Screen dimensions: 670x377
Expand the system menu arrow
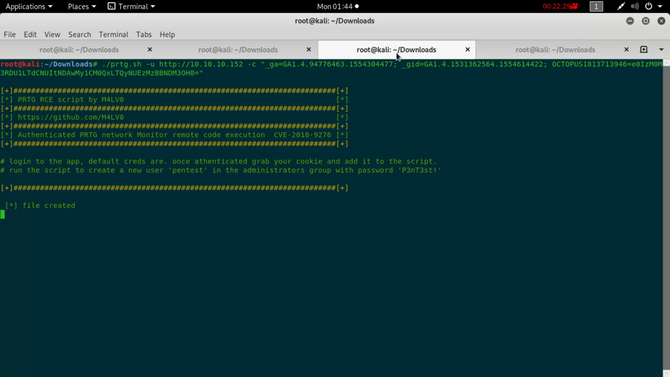click(660, 6)
